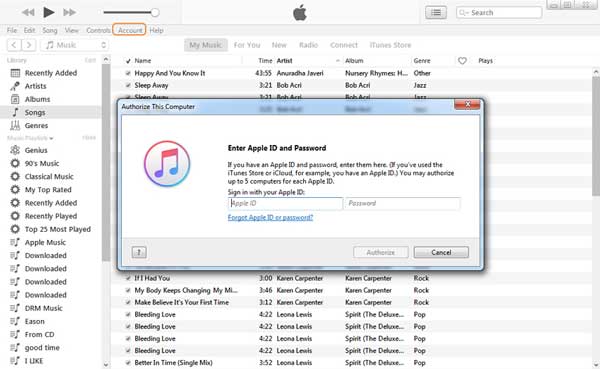This screenshot has width=600, height=369.
Task: Uncheck Better In Time (Single Mix)
Action: (x=128, y=362)
